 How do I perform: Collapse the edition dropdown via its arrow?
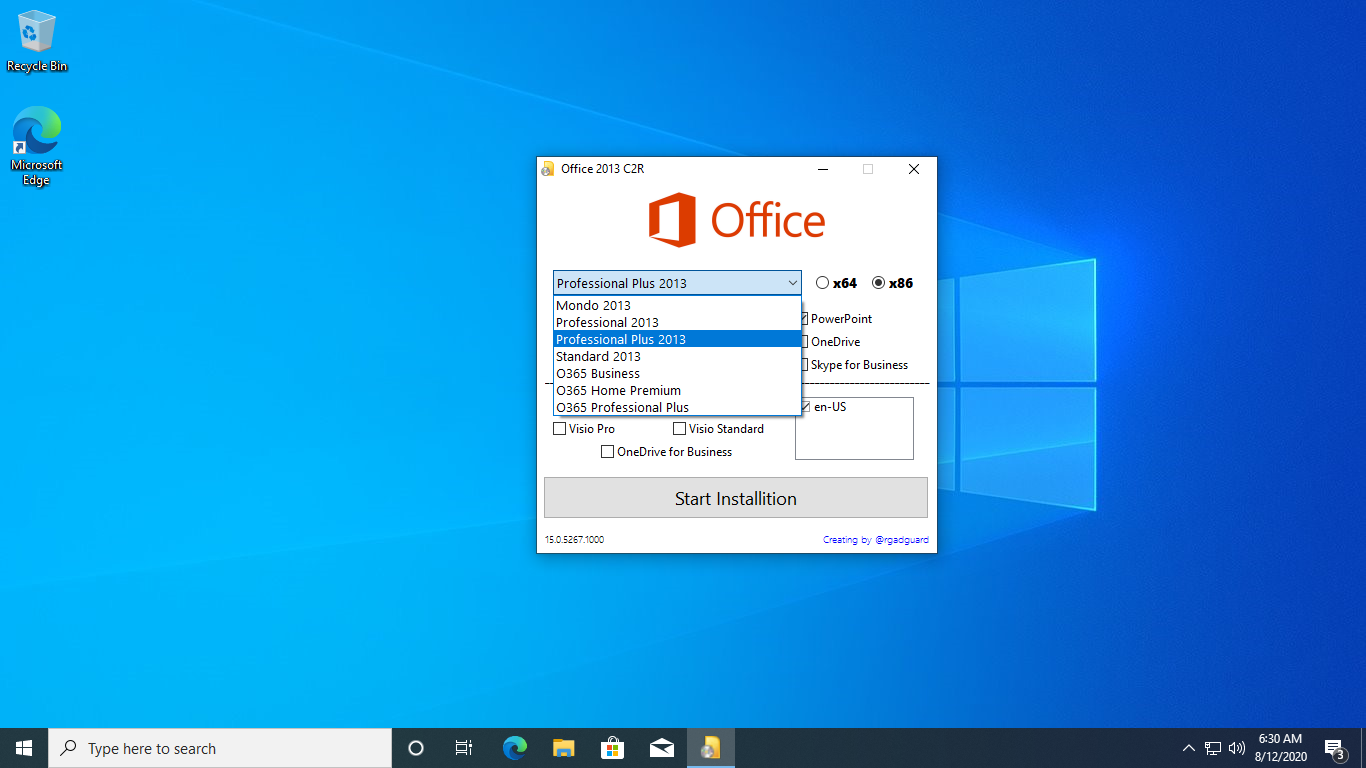point(792,283)
